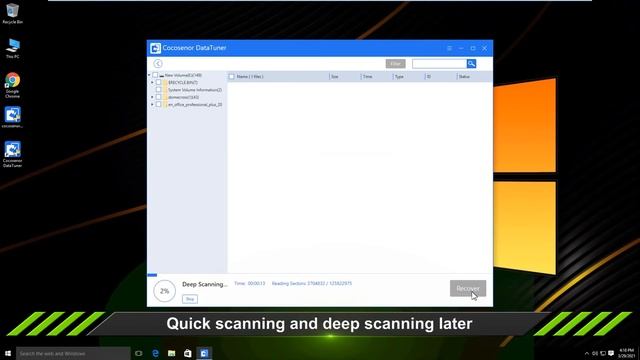Click the Windows taskbar search box
The width and height of the screenshot is (640, 360).
73,353
